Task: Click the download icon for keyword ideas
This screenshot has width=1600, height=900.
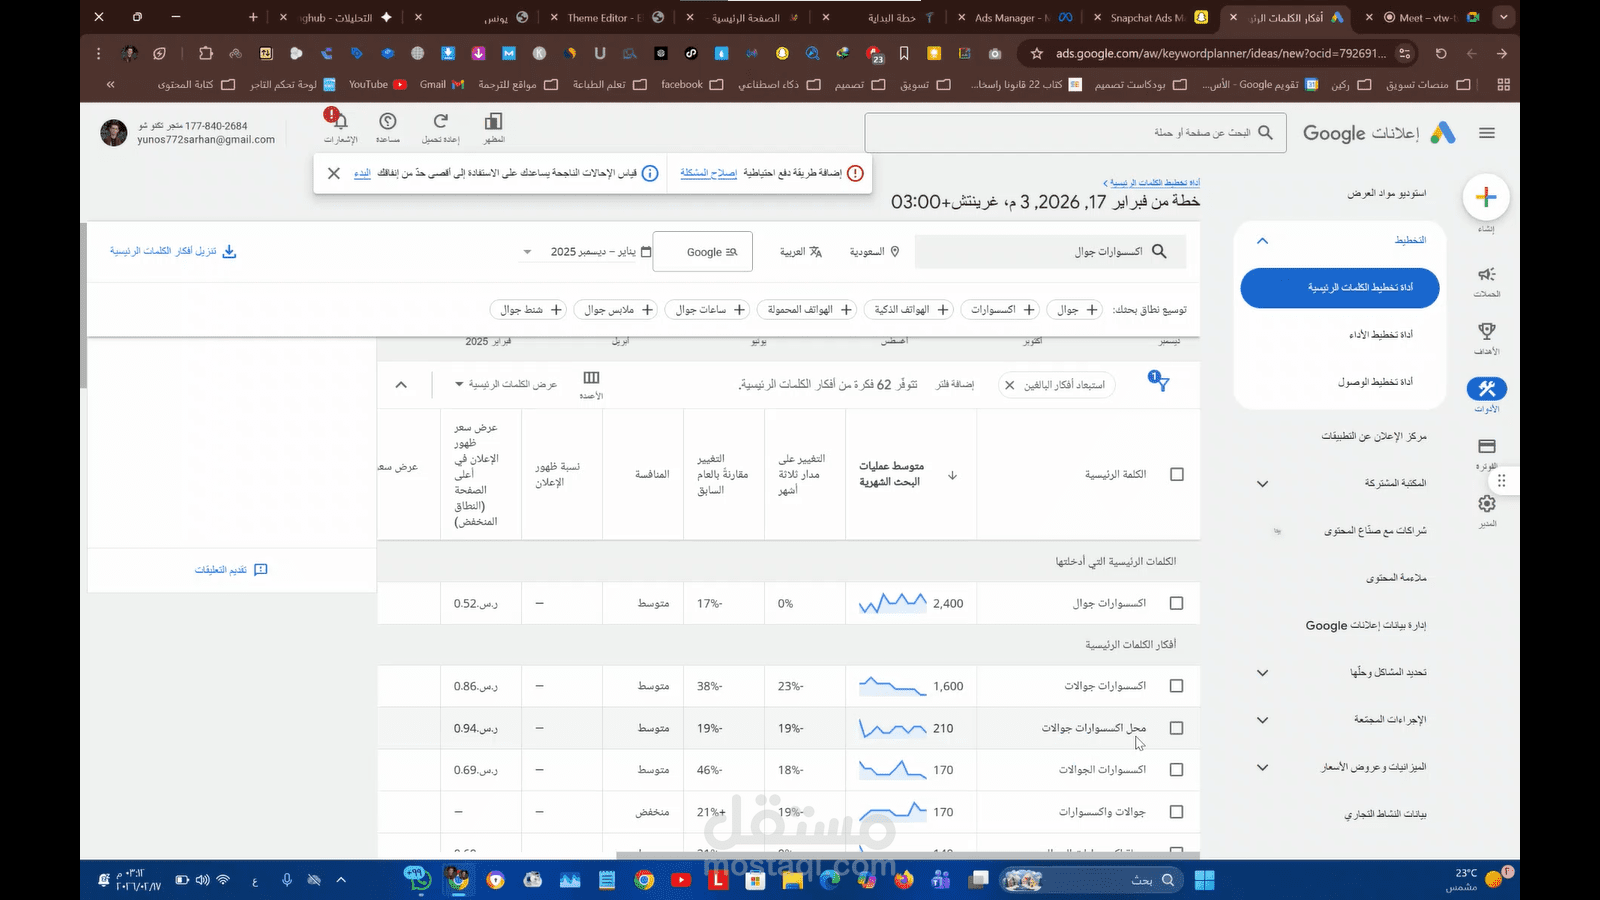Action: click(x=229, y=251)
